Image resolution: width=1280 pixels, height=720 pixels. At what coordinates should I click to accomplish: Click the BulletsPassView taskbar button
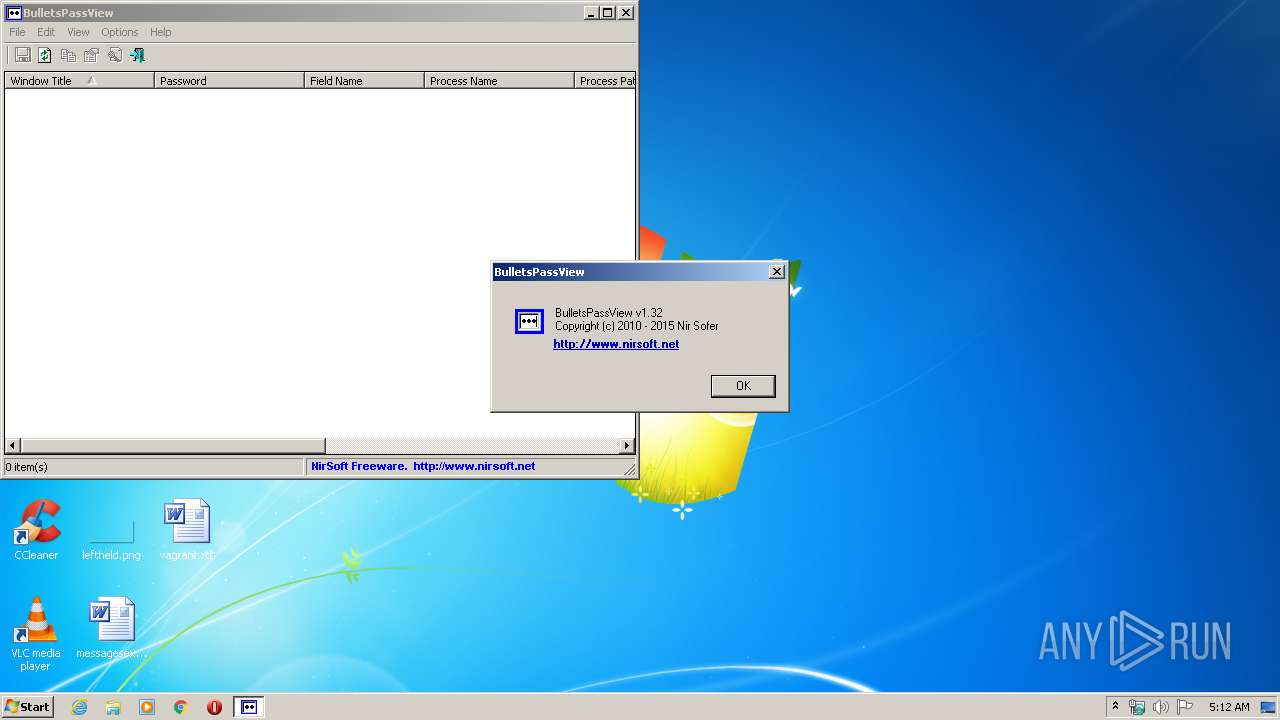point(249,707)
